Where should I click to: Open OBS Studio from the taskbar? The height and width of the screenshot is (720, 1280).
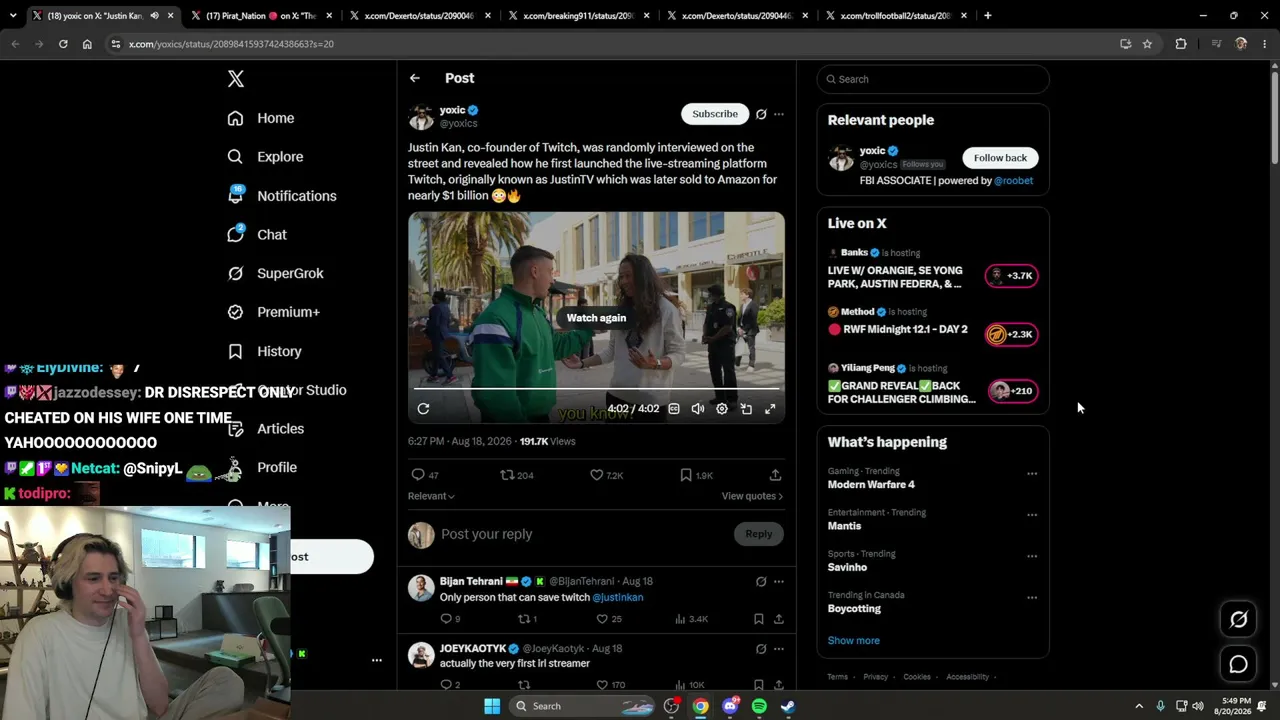tap(672, 706)
